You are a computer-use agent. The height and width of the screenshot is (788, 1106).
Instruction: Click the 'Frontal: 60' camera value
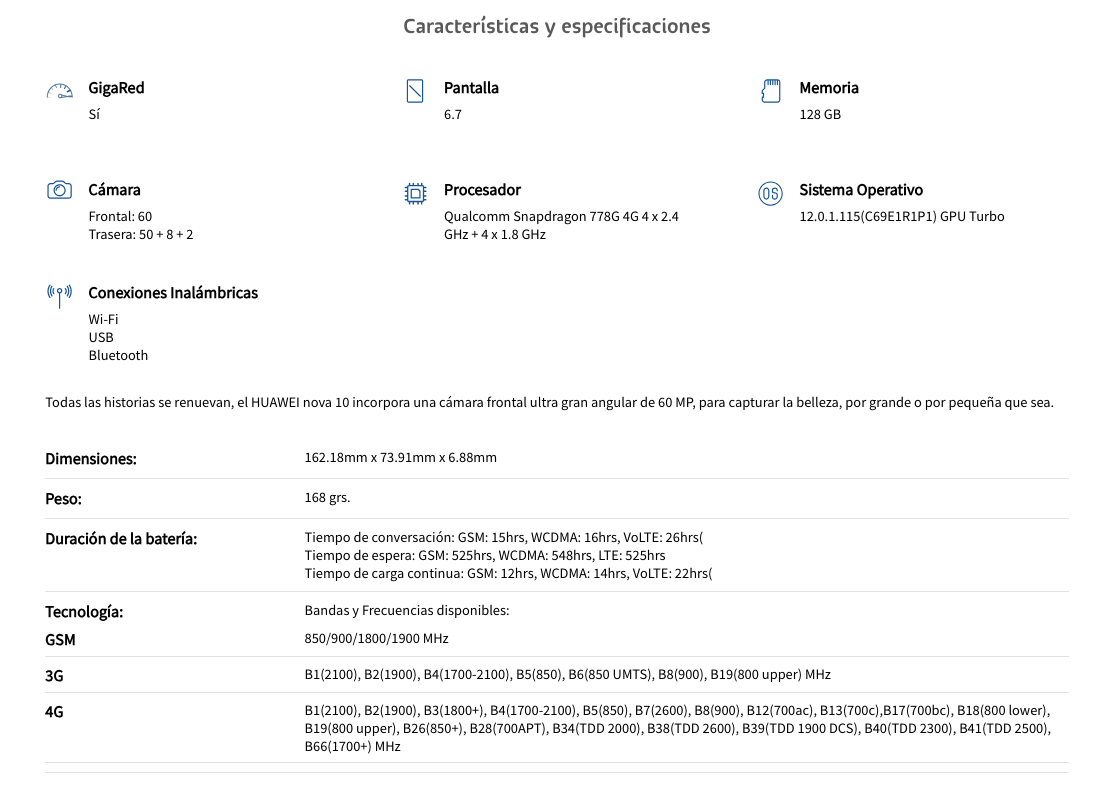pos(120,217)
